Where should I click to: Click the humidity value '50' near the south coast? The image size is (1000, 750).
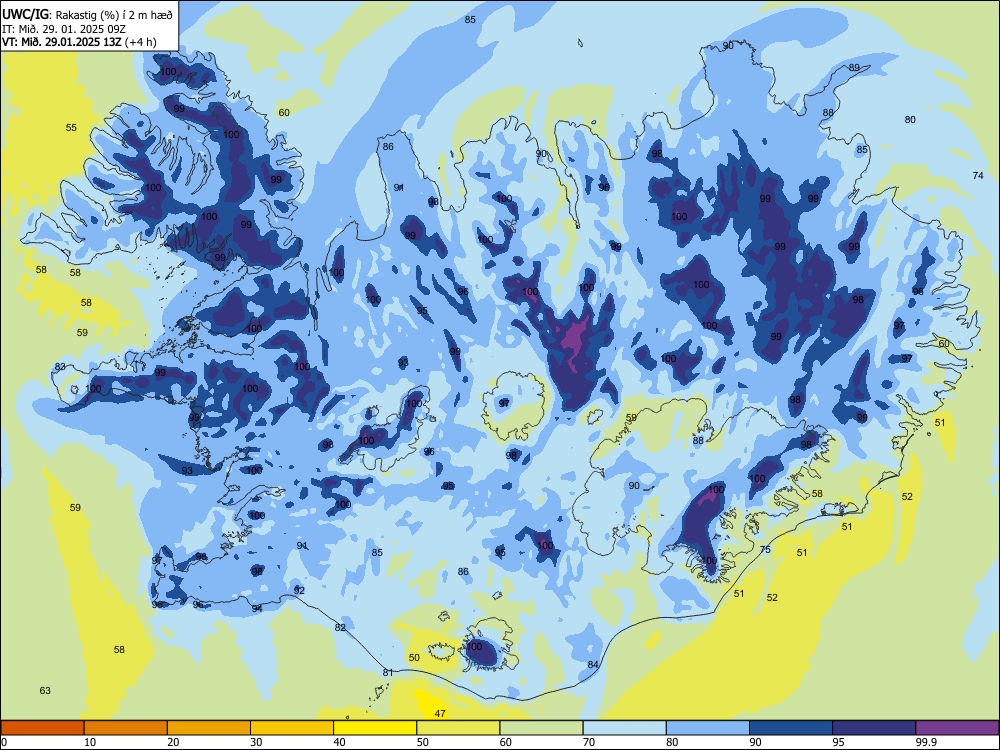[415, 658]
